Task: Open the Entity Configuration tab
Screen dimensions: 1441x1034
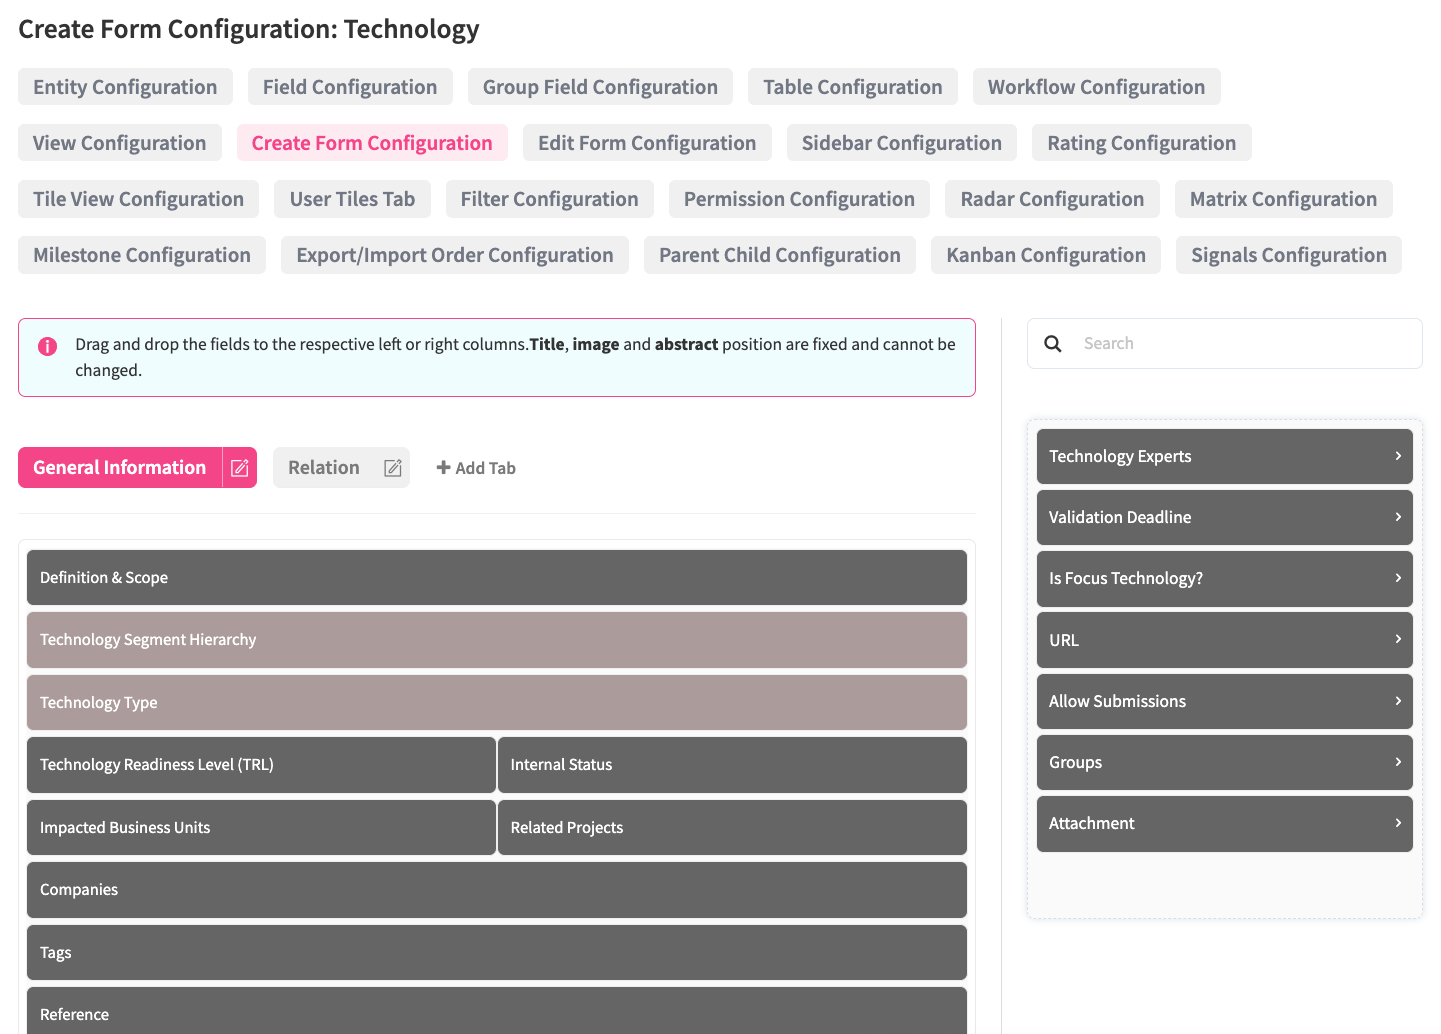Action: [125, 87]
